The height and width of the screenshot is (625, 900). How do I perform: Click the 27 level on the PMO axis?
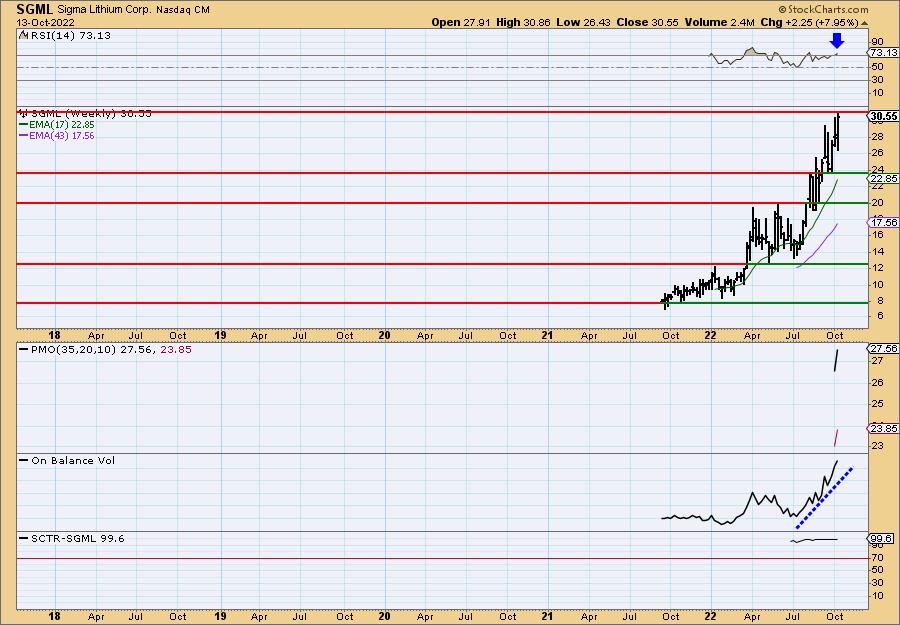[x=879, y=360]
